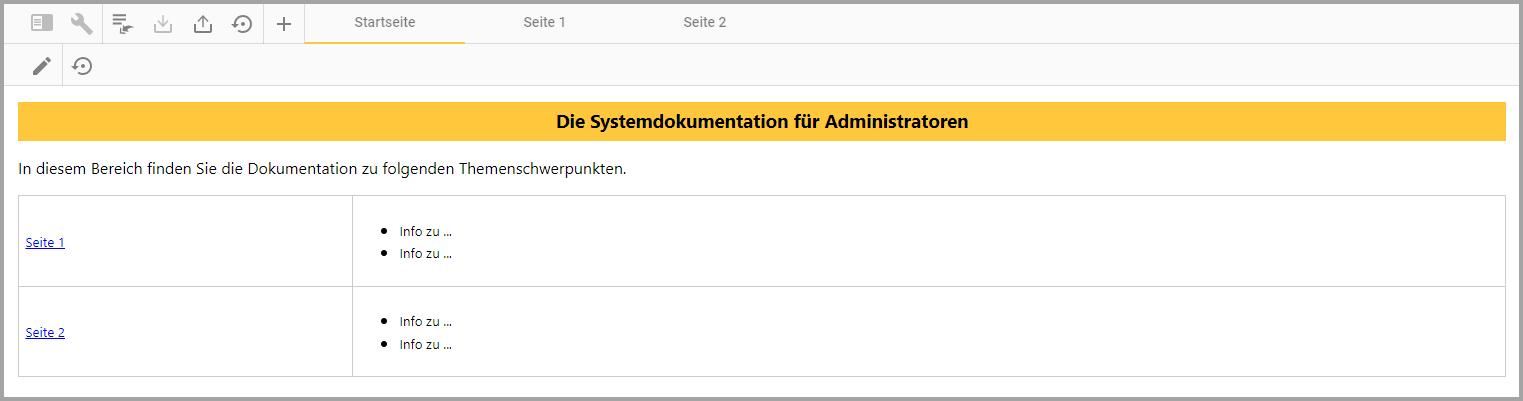
Task: Follow the Seite 1 link in the table
Action: coord(45,242)
